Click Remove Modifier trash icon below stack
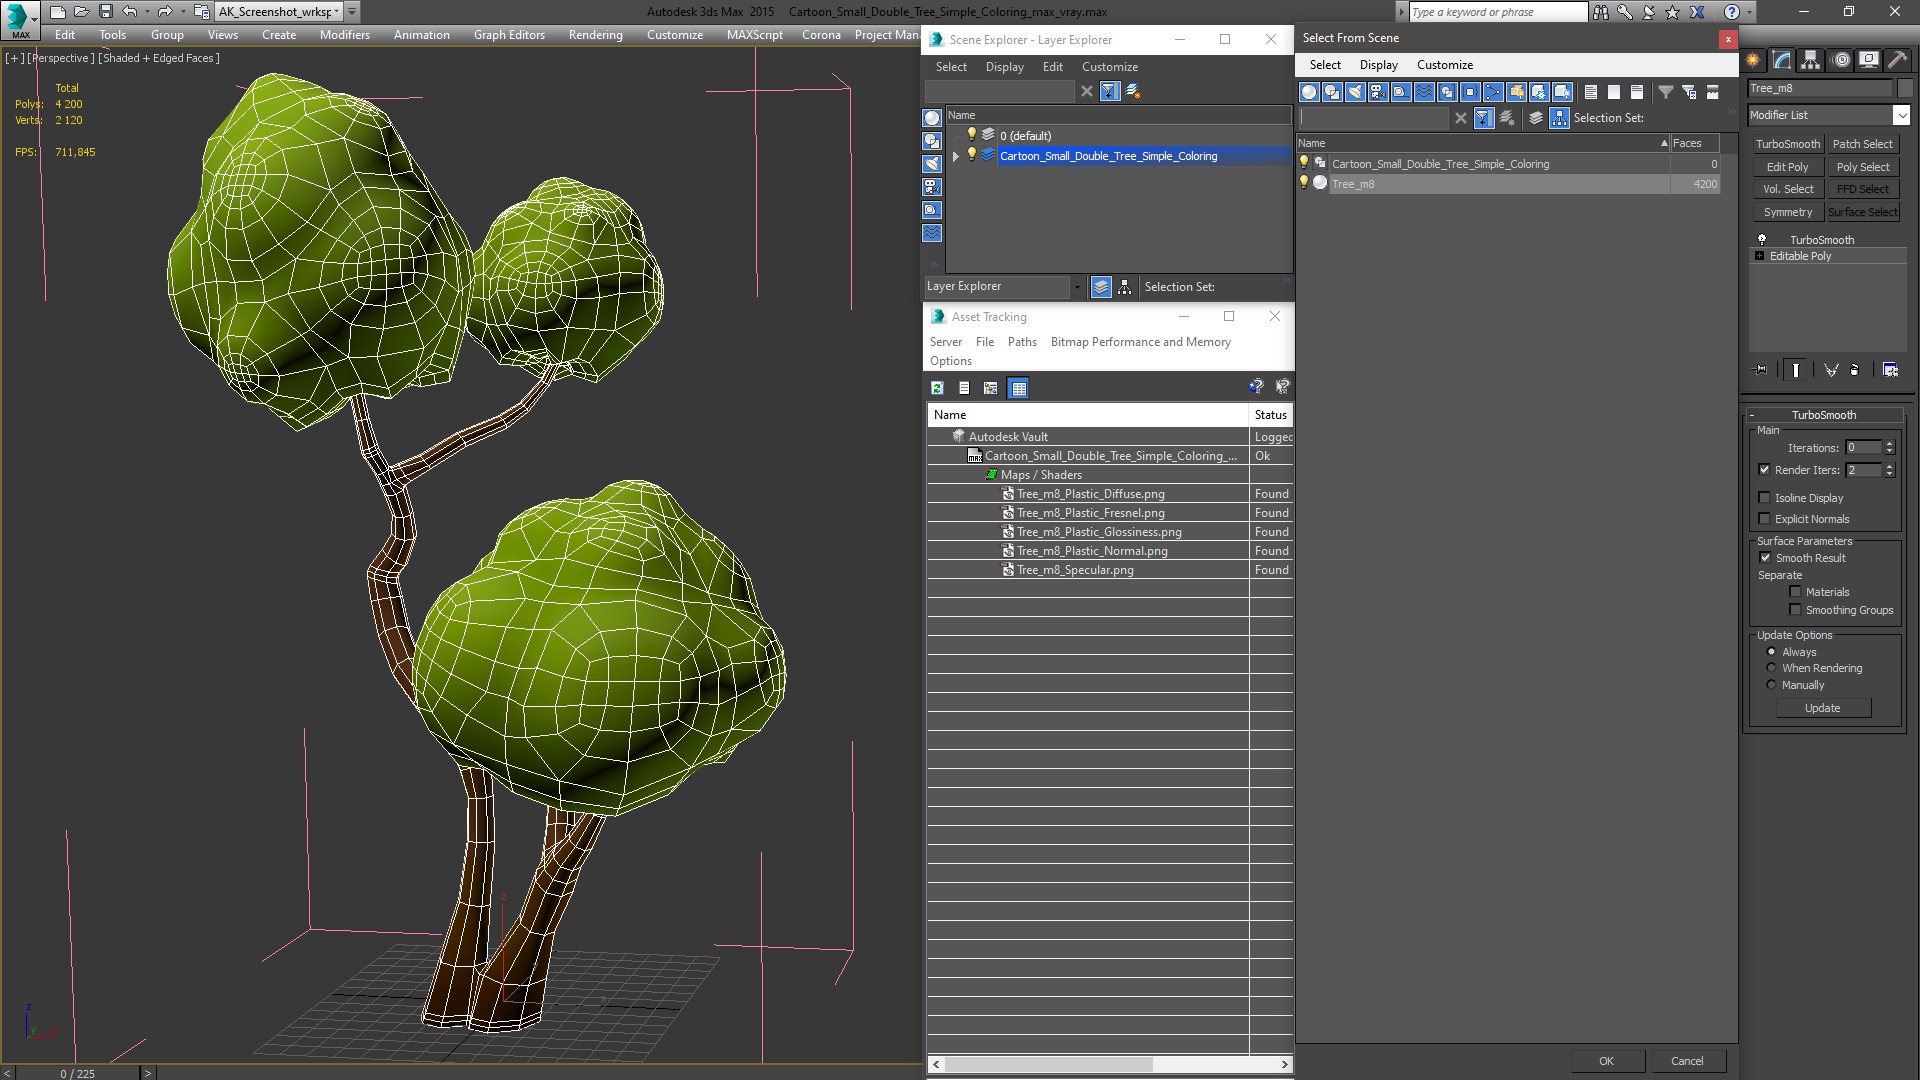1920x1080 pixels. coord(1855,370)
